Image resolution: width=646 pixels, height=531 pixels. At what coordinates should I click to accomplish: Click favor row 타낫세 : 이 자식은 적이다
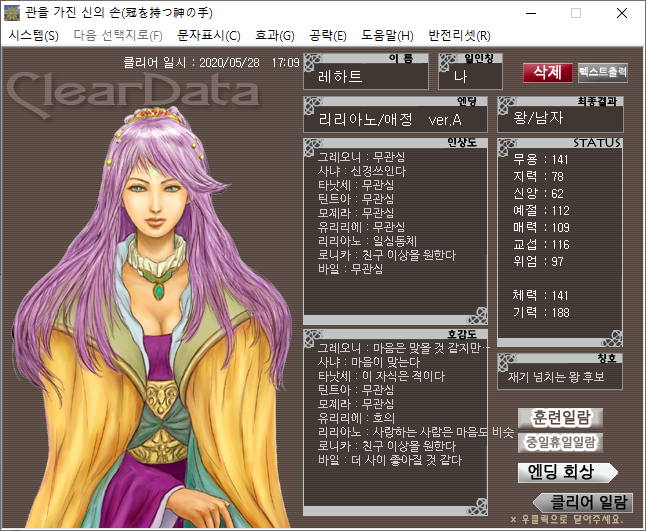(381, 376)
